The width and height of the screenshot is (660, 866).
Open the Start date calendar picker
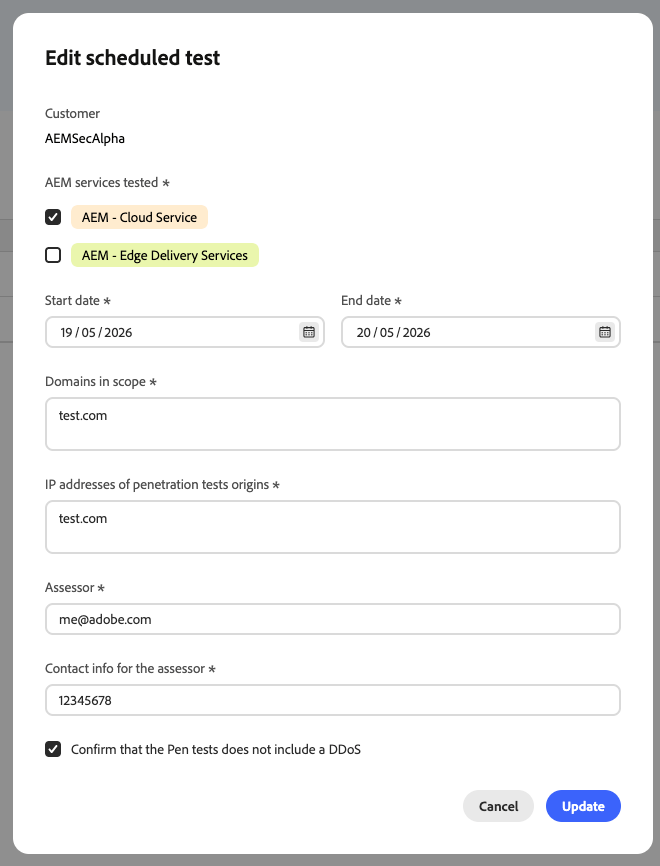coord(309,332)
